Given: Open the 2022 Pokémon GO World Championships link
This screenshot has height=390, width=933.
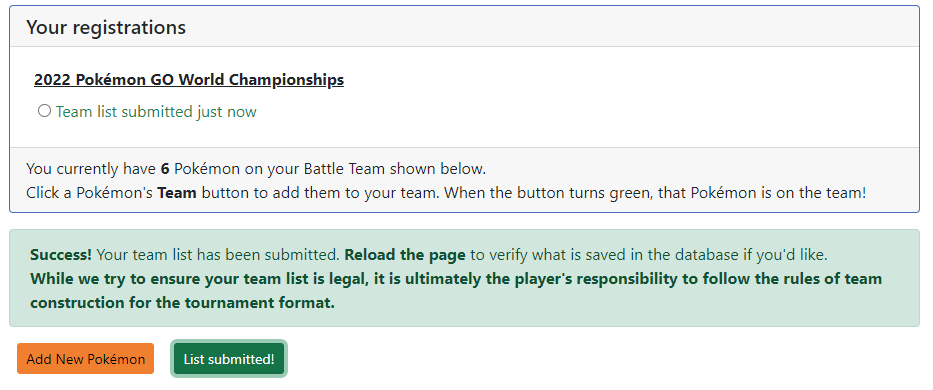Looking at the screenshot, I should click(x=189, y=80).
